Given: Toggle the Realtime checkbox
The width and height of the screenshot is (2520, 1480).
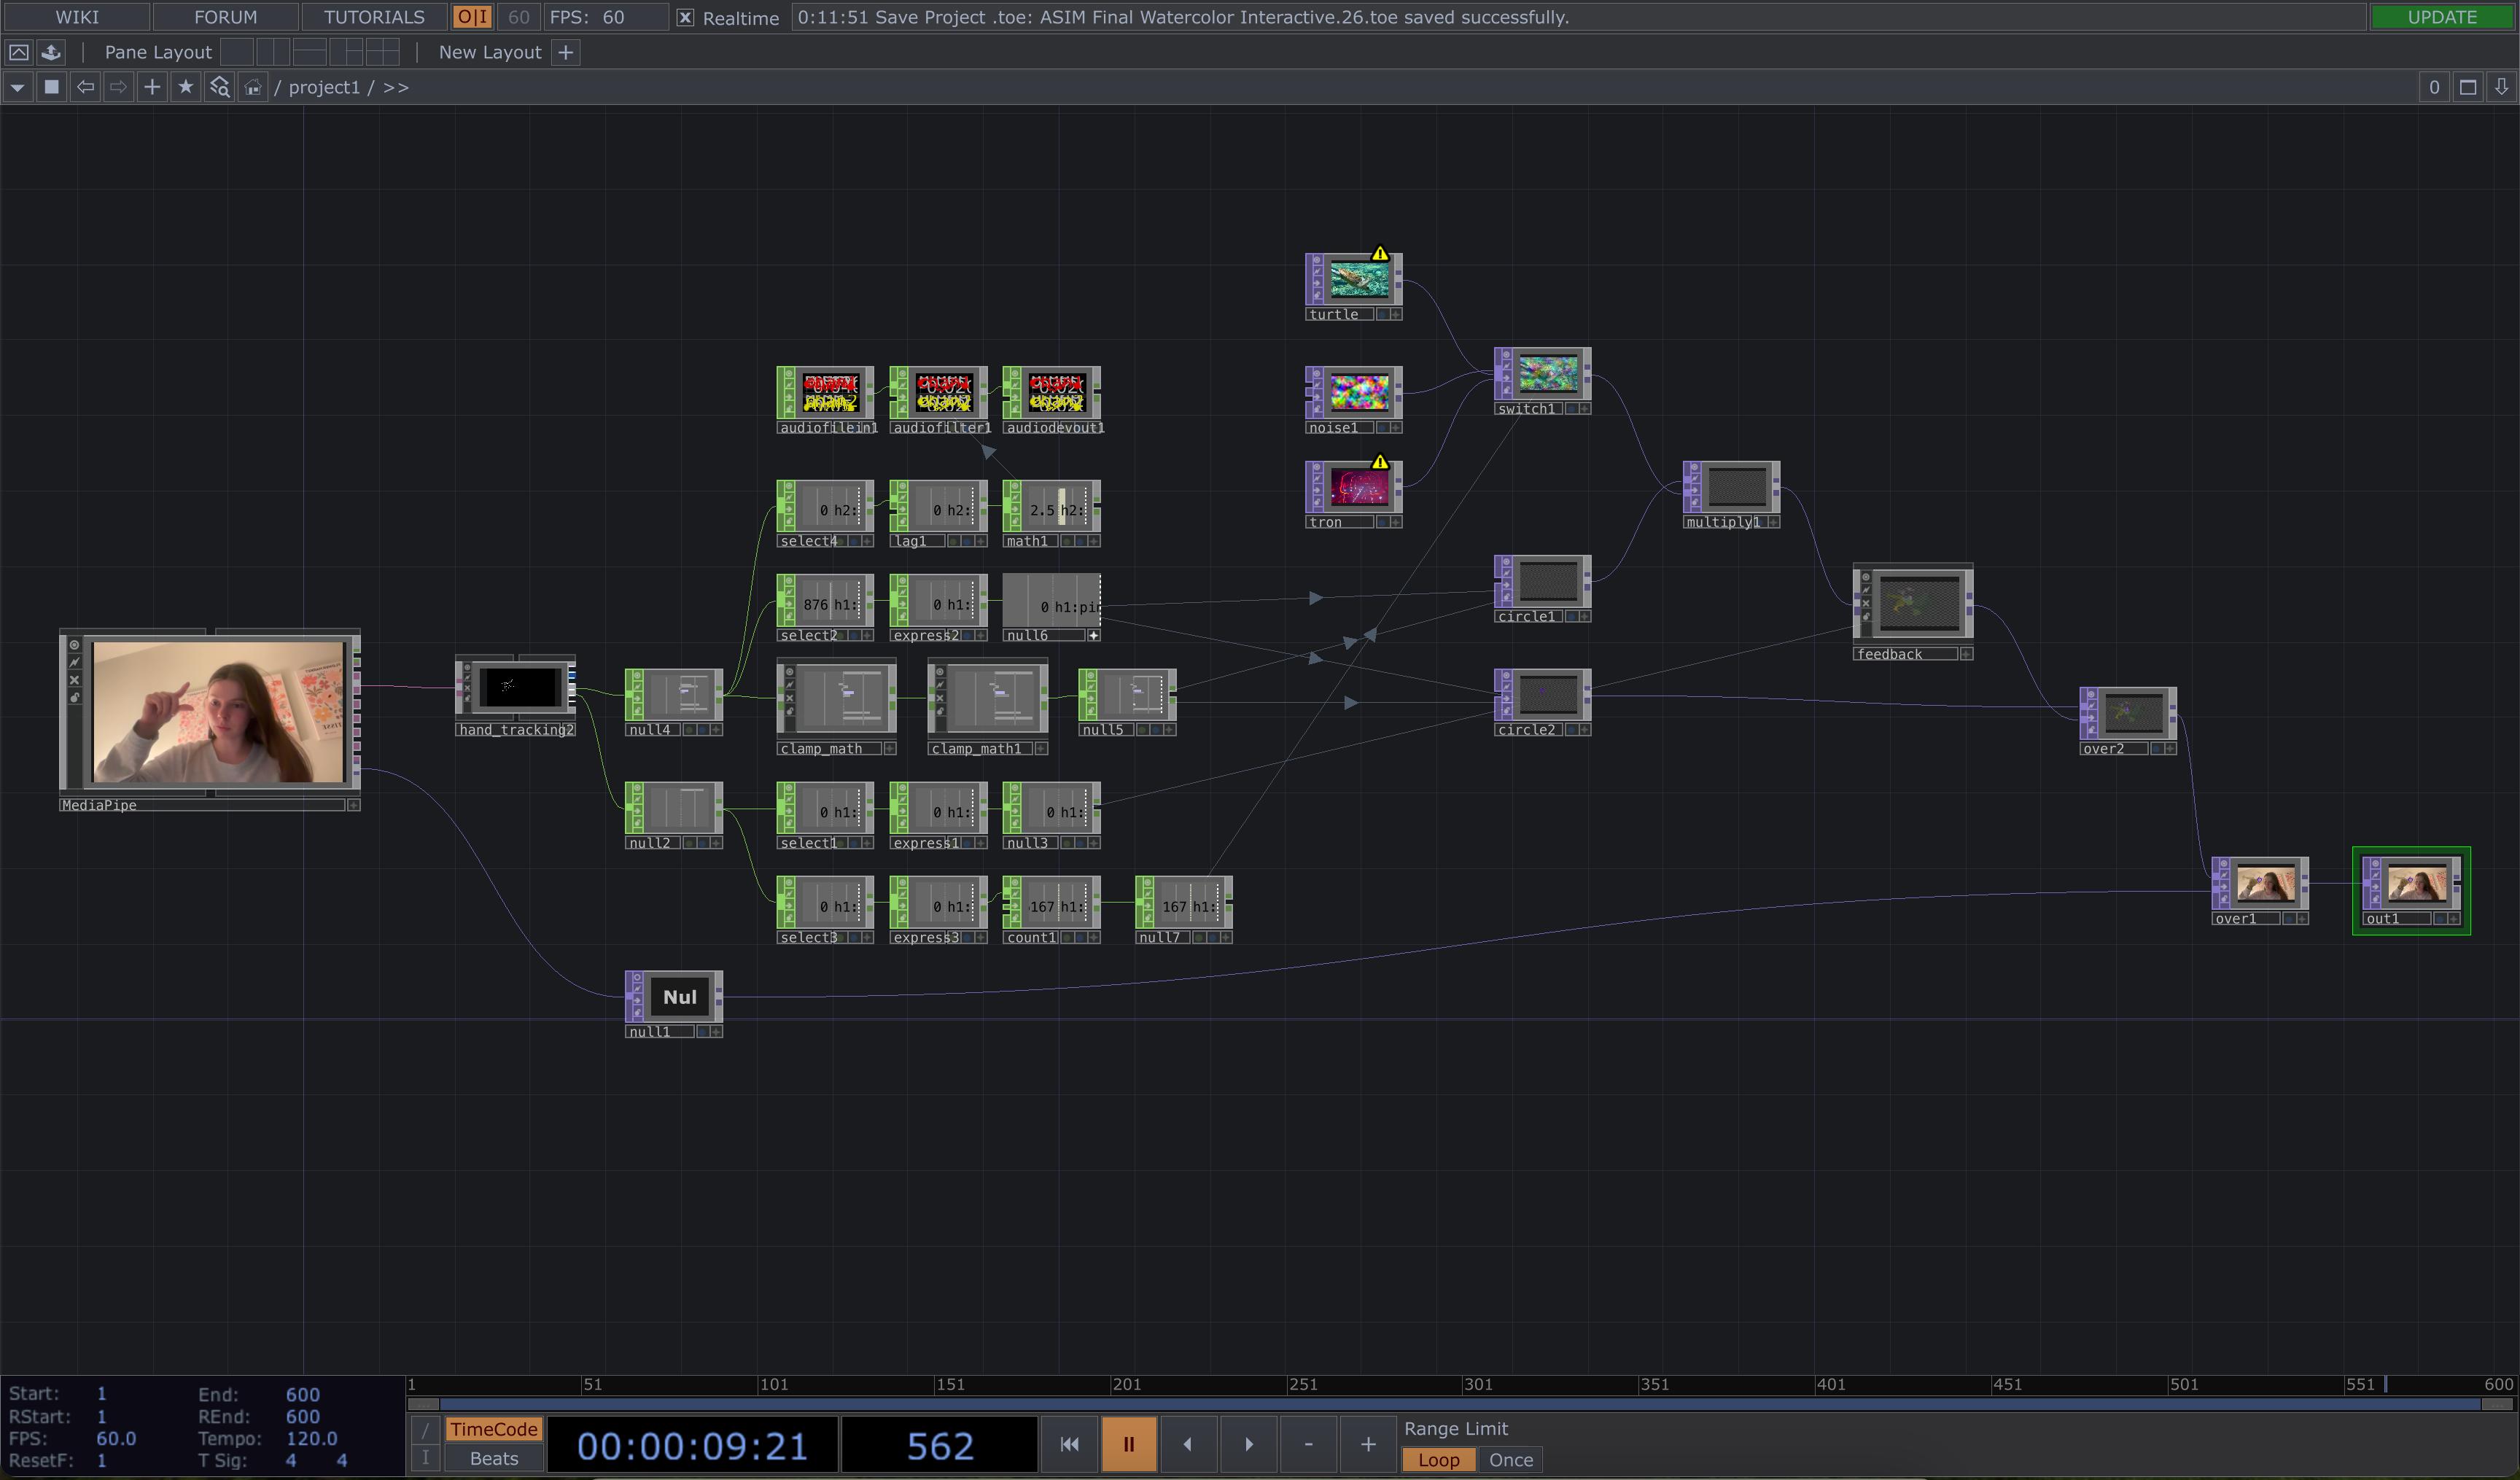Looking at the screenshot, I should tap(685, 18).
